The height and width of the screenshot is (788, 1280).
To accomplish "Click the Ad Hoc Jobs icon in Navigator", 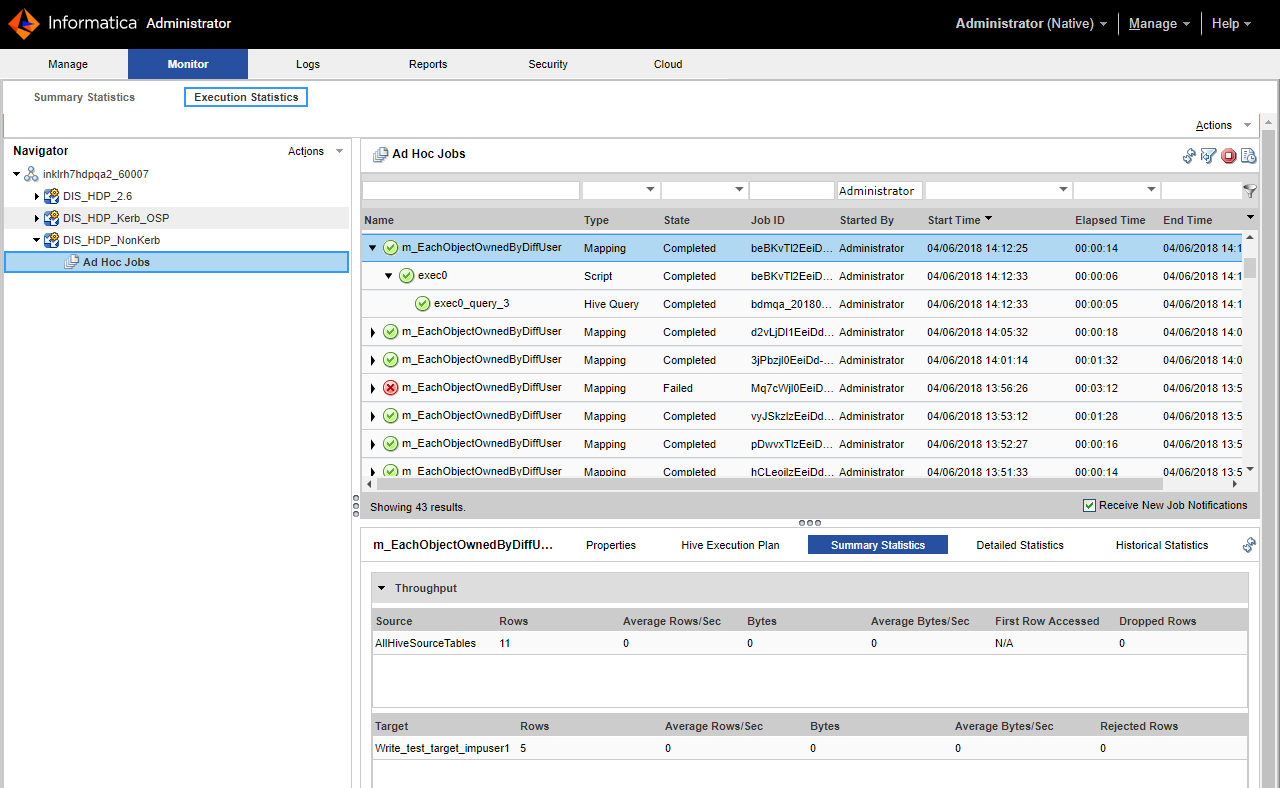I will (71, 262).
